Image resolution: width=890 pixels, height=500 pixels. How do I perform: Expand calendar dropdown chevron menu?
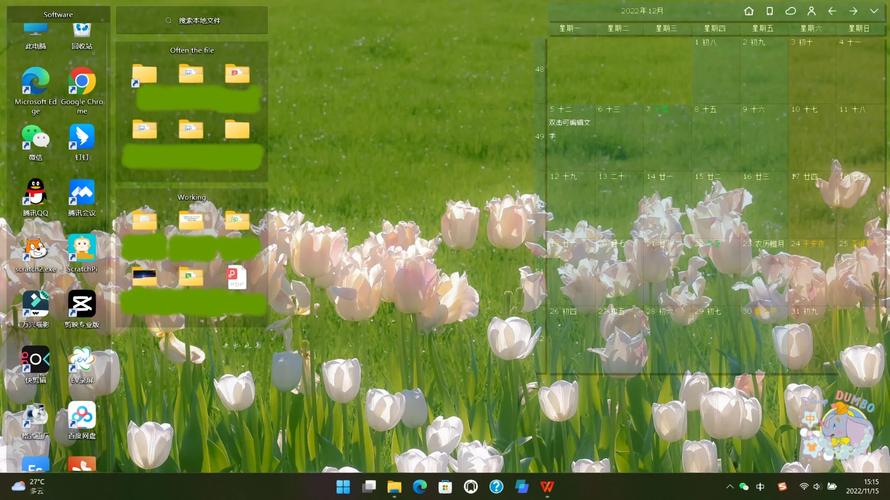point(875,11)
